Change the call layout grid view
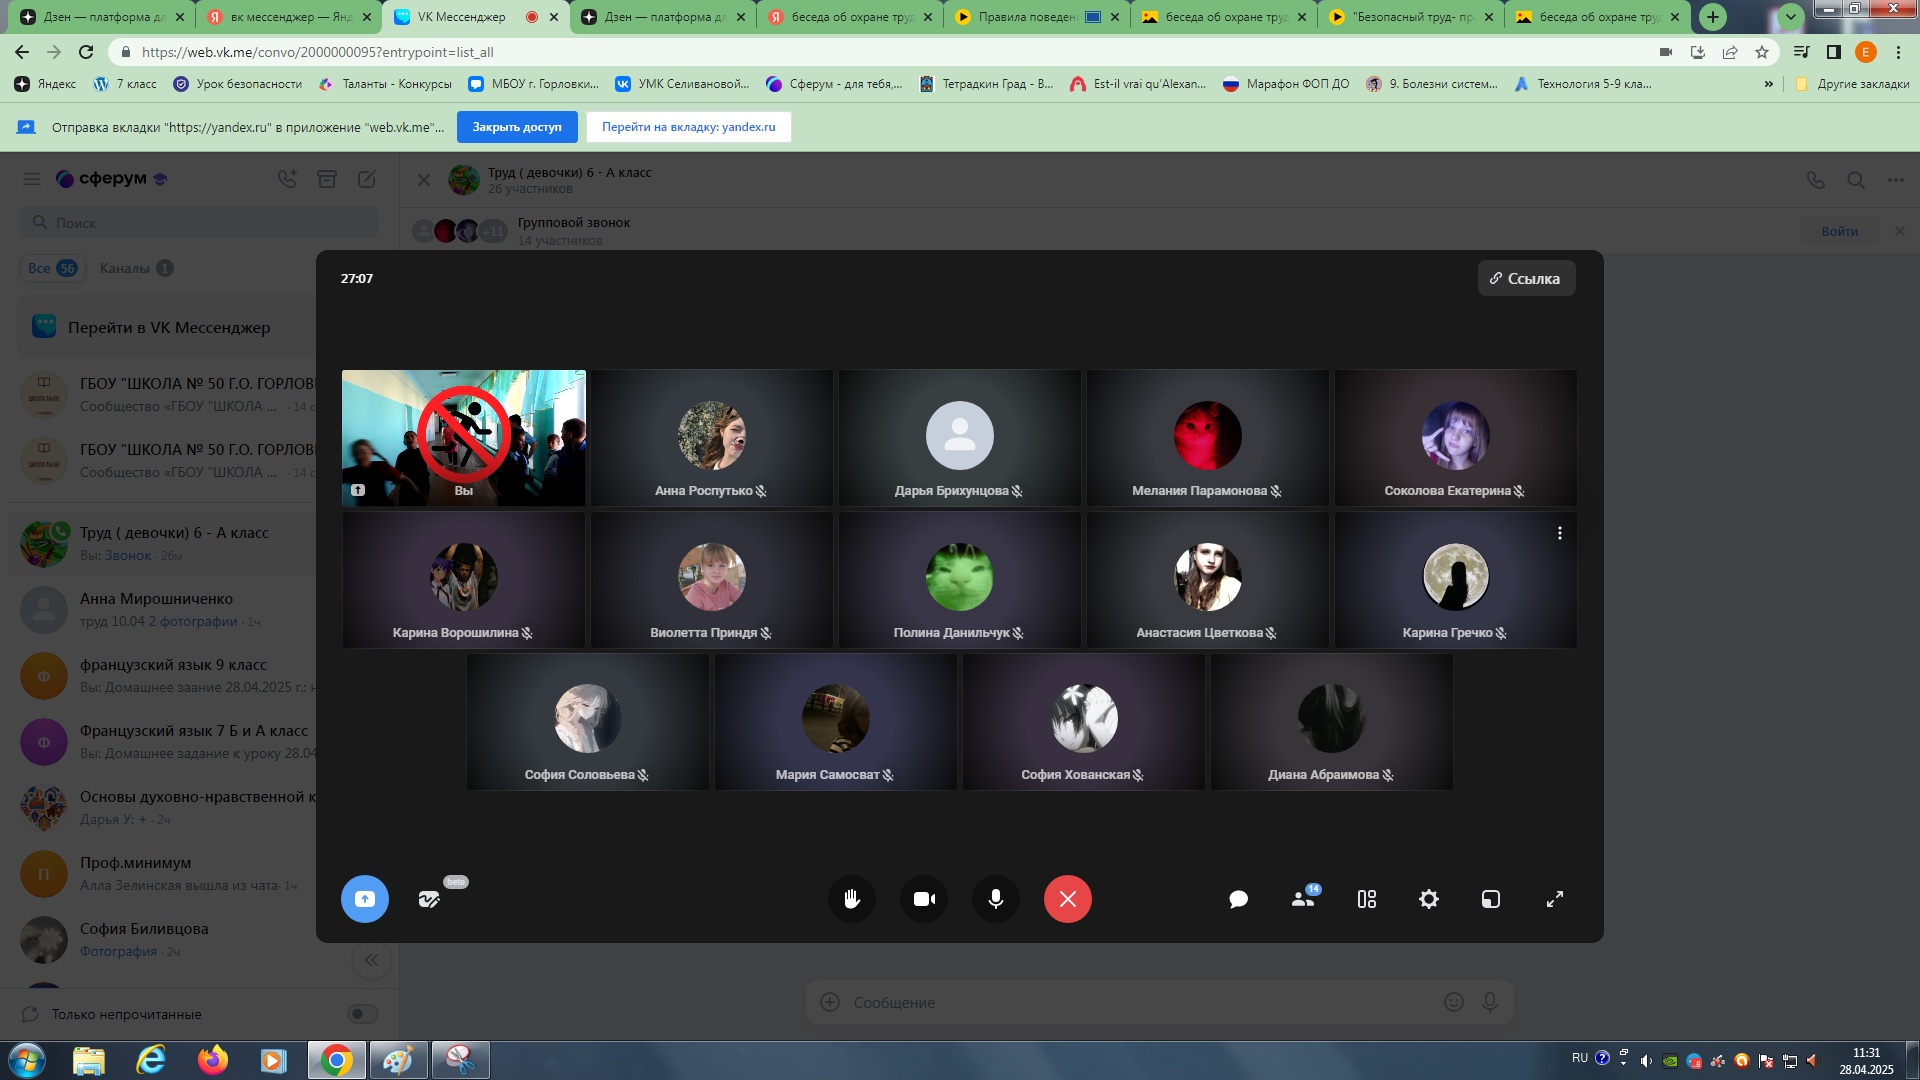The height and width of the screenshot is (1080, 1920). tap(1367, 899)
